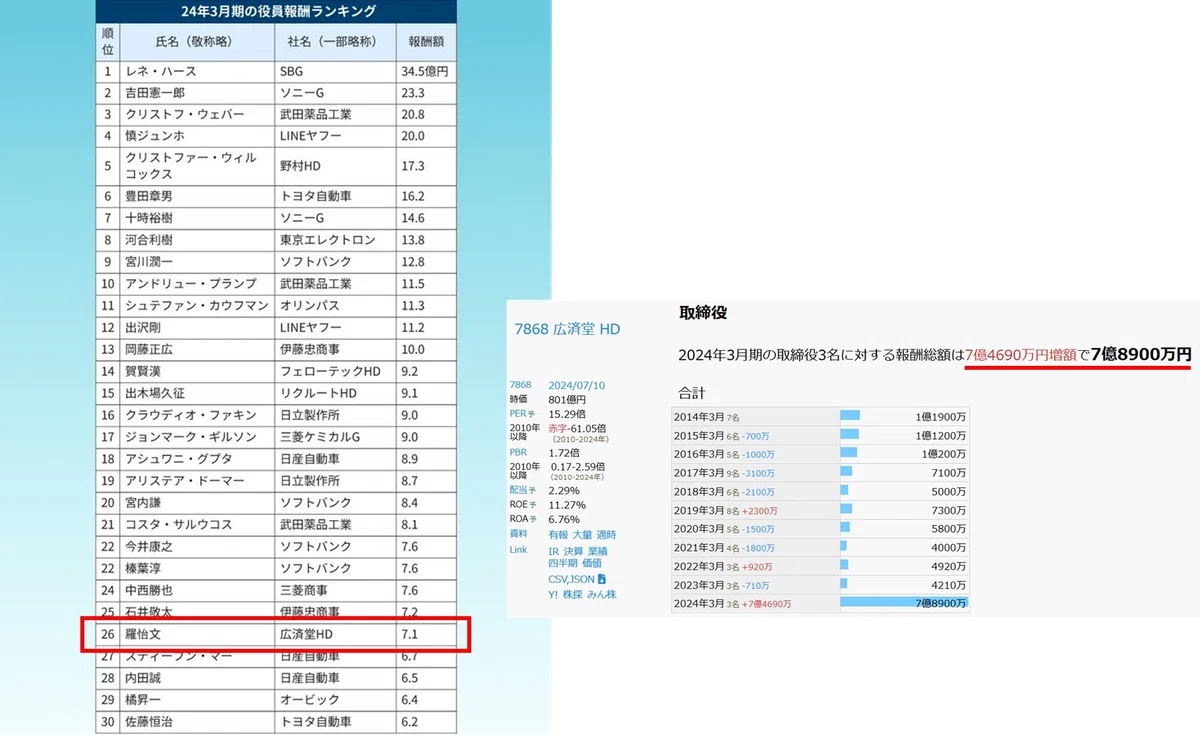This screenshot has width=1200, height=735.
Task: Click the name 内田誠 in rank 28
Action: tap(145, 677)
